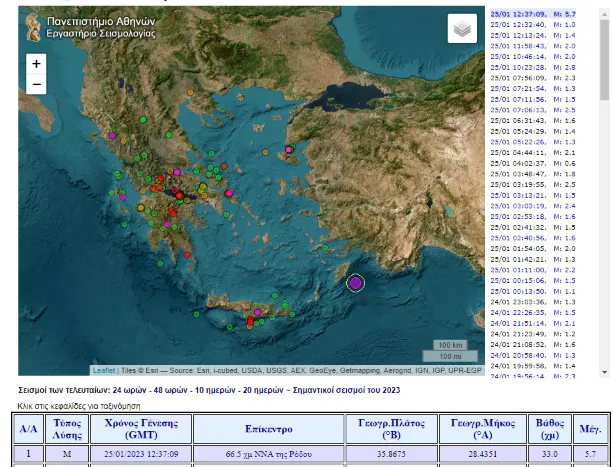This screenshot has height=467, width=613.
Task: Select list entry 25/01 05:24:29 M: 1.4
Action: click(x=533, y=131)
